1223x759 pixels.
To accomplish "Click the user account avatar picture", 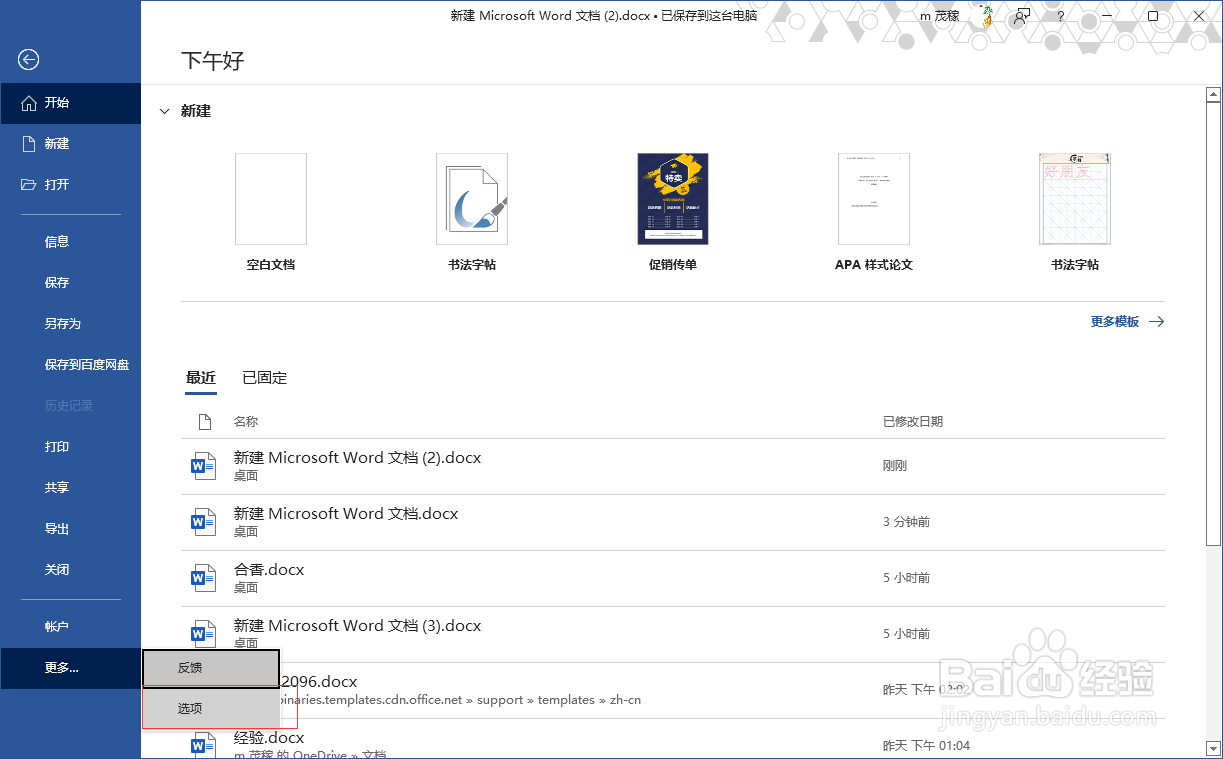I will (x=987, y=16).
